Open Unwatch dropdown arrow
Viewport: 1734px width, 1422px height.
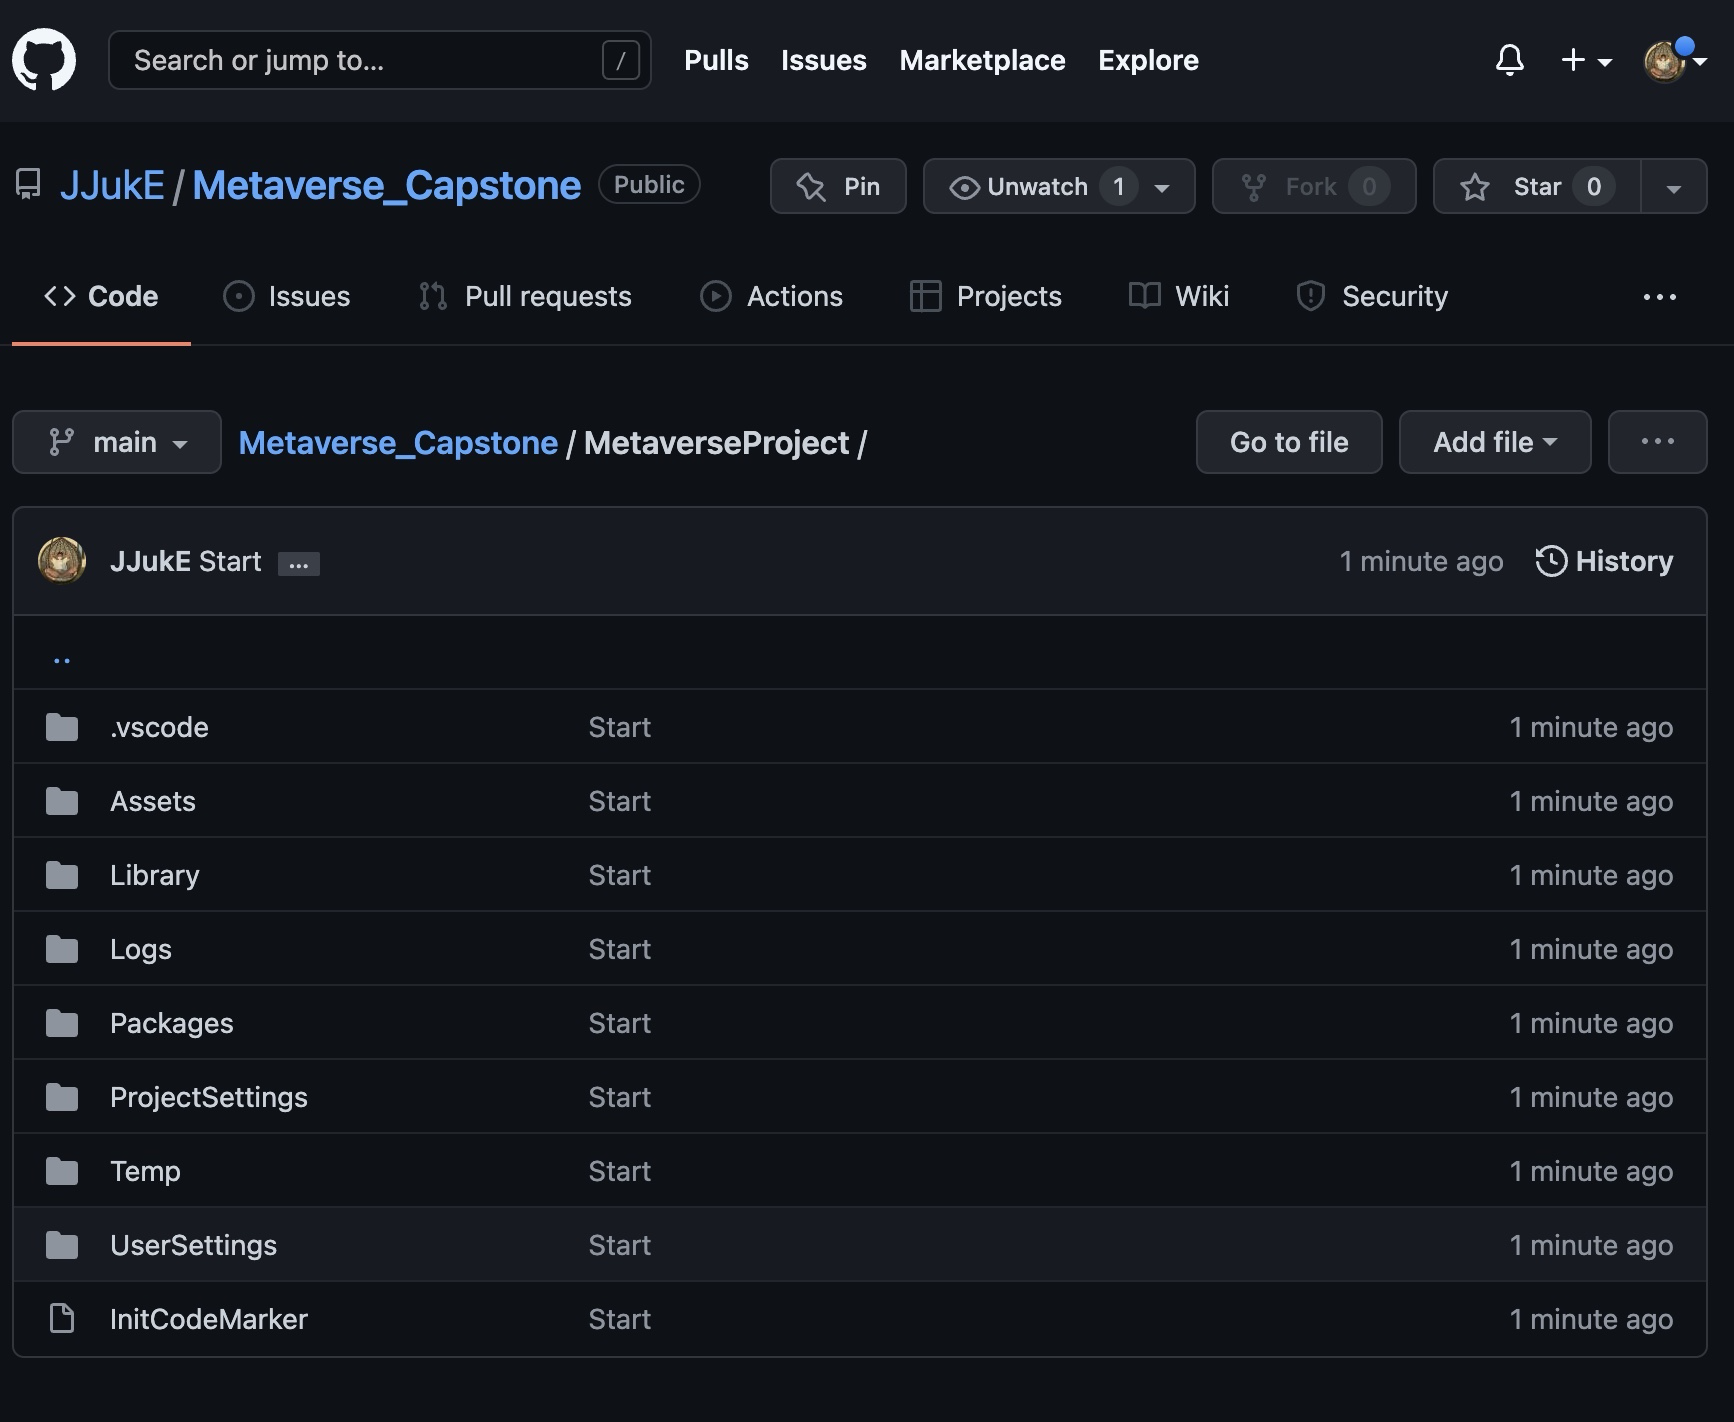1162,188
